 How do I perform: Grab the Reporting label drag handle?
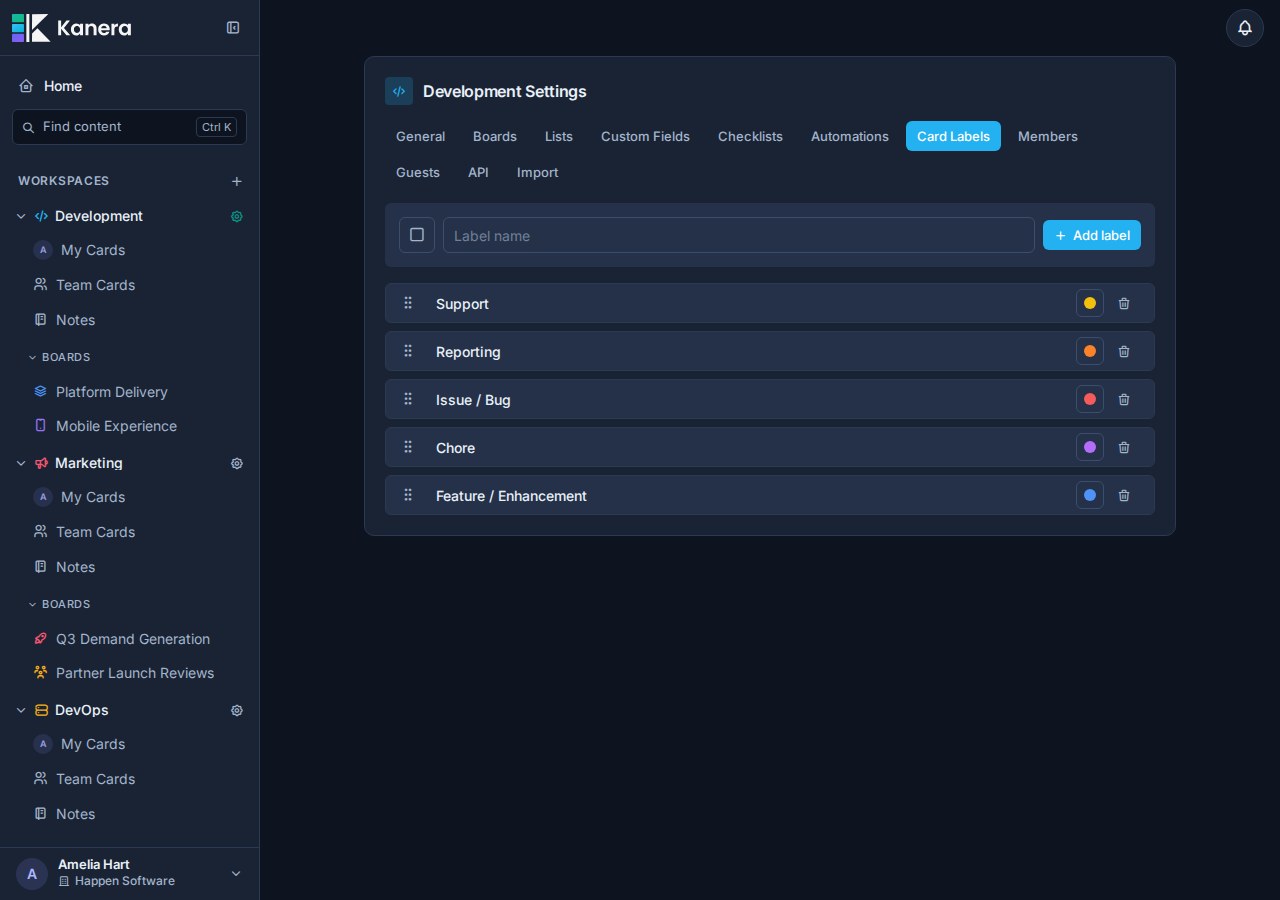408,351
